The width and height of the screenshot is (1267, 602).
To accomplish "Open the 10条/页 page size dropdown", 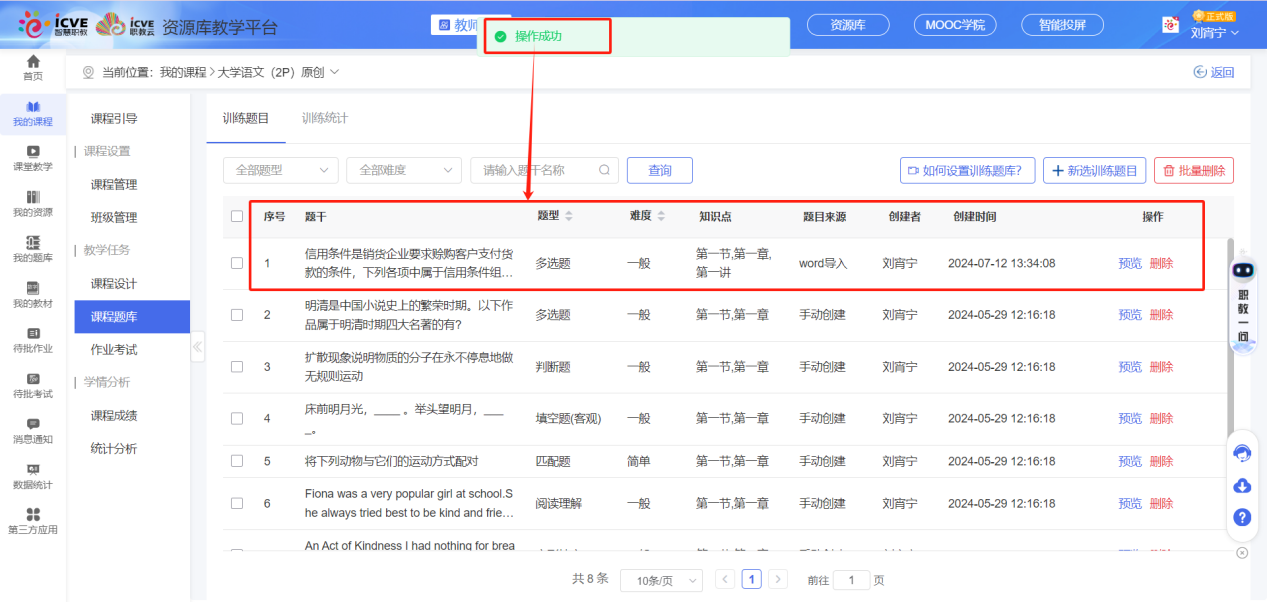I will click(660, 580).
